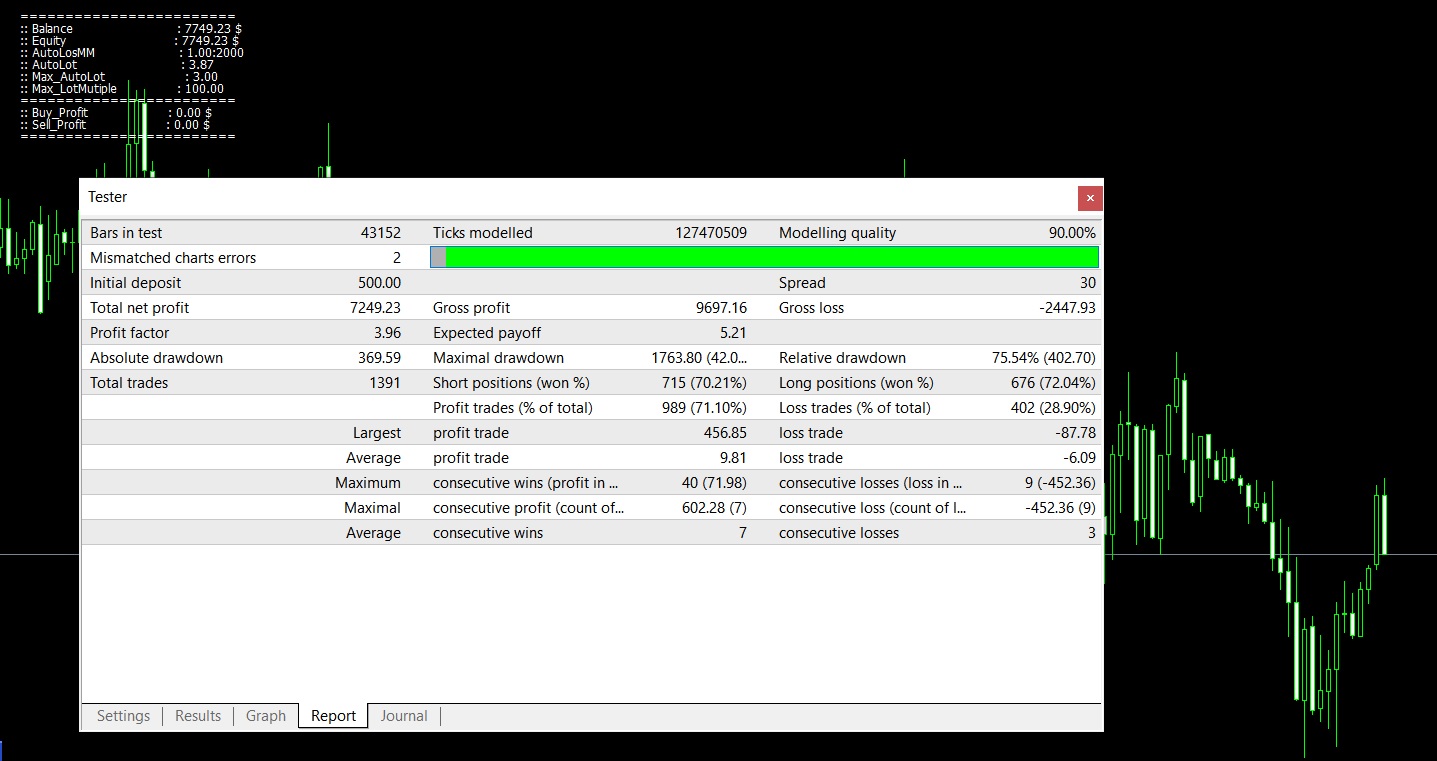Click the Sell_Profit line on chart
The image size is (1437, 761).
(115, 125)
